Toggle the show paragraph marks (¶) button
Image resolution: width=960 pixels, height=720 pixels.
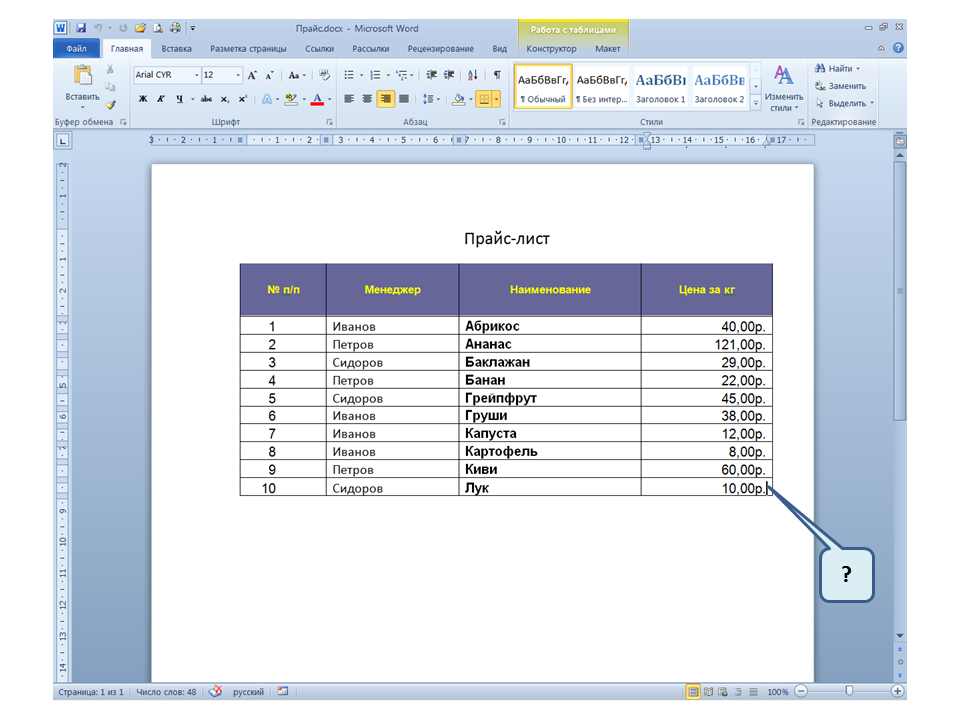497,75
